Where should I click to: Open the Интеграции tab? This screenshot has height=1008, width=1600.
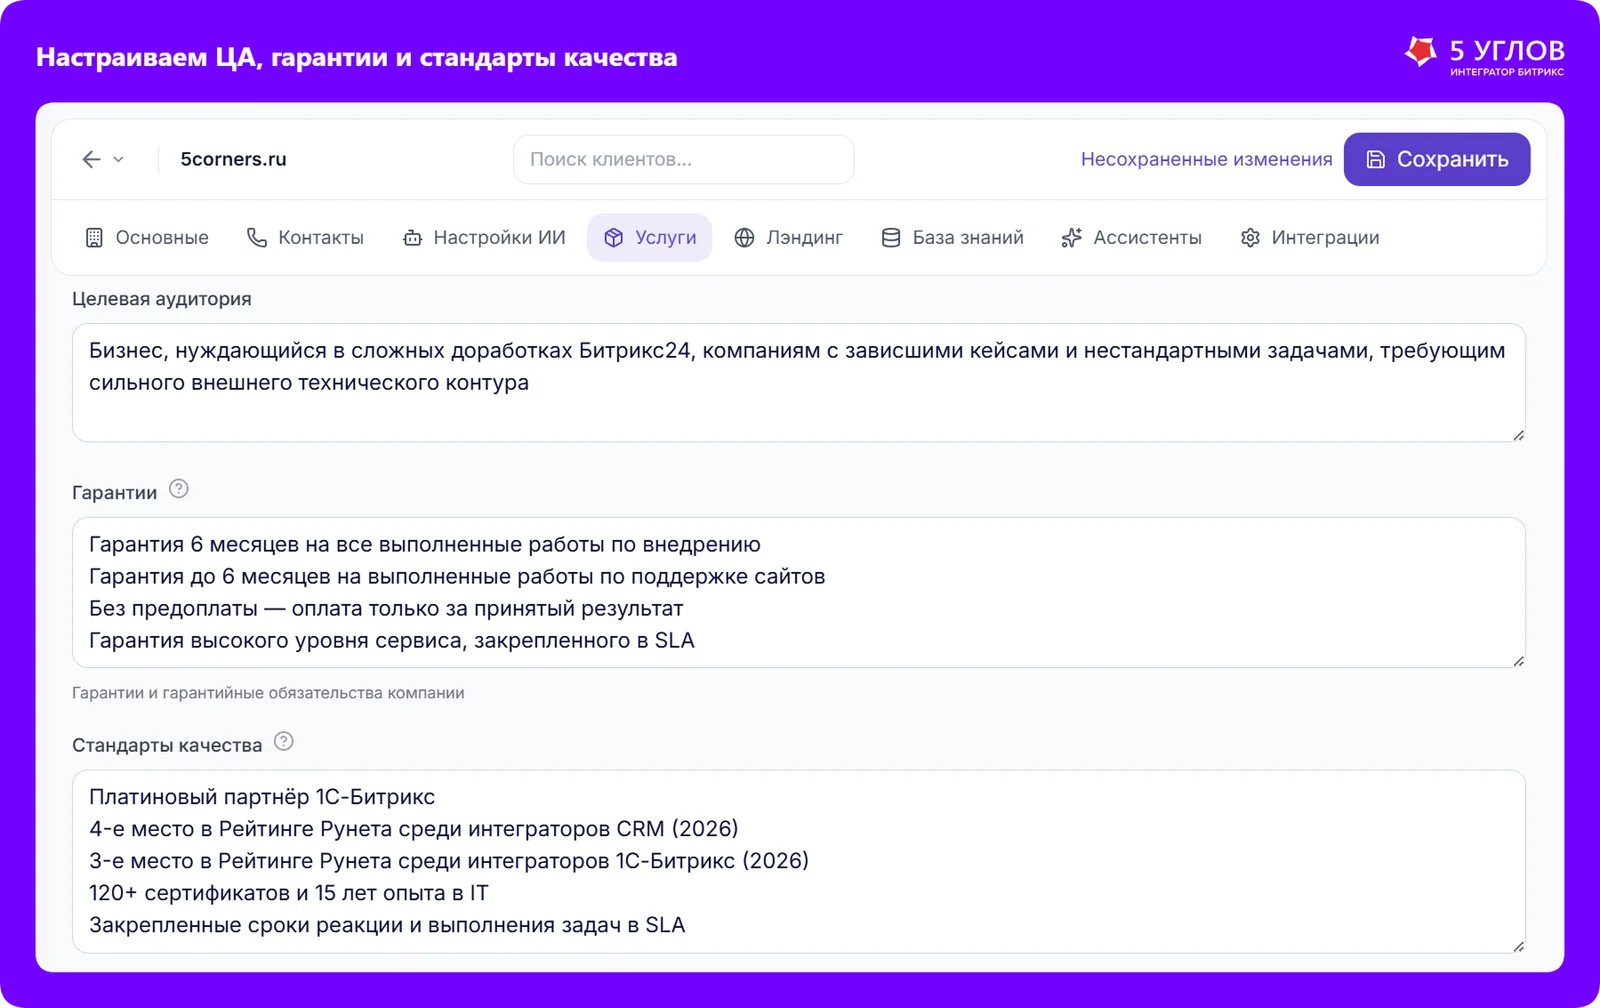click(1310, 237)
